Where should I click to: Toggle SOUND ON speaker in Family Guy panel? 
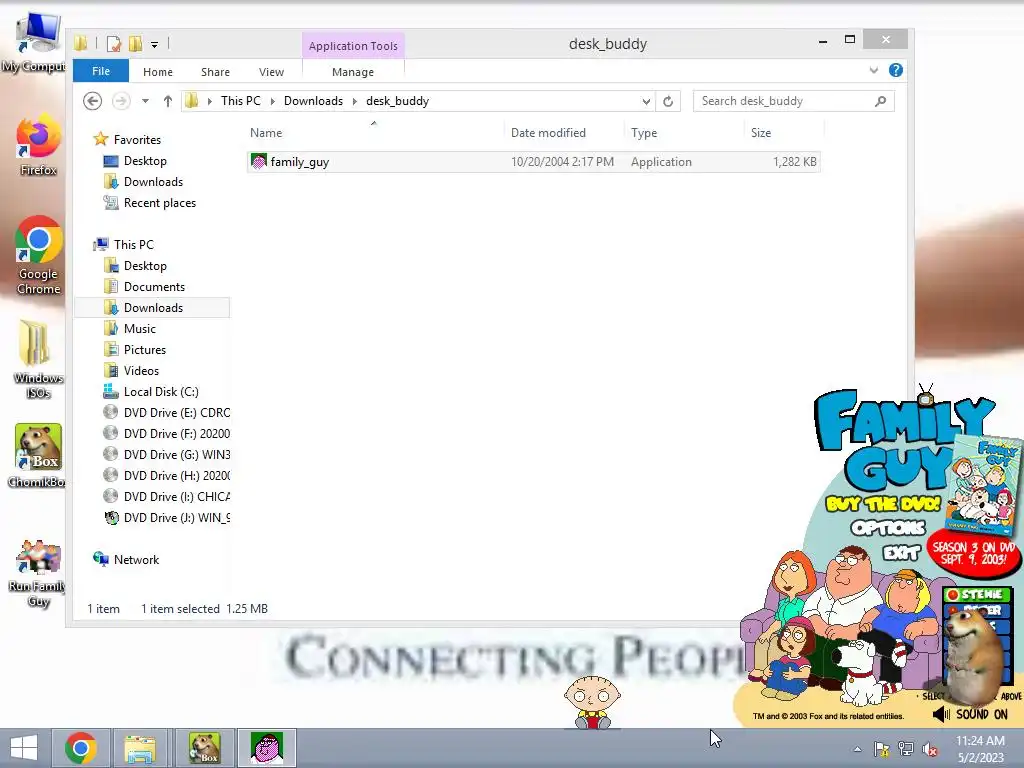[x=971, y=714]
